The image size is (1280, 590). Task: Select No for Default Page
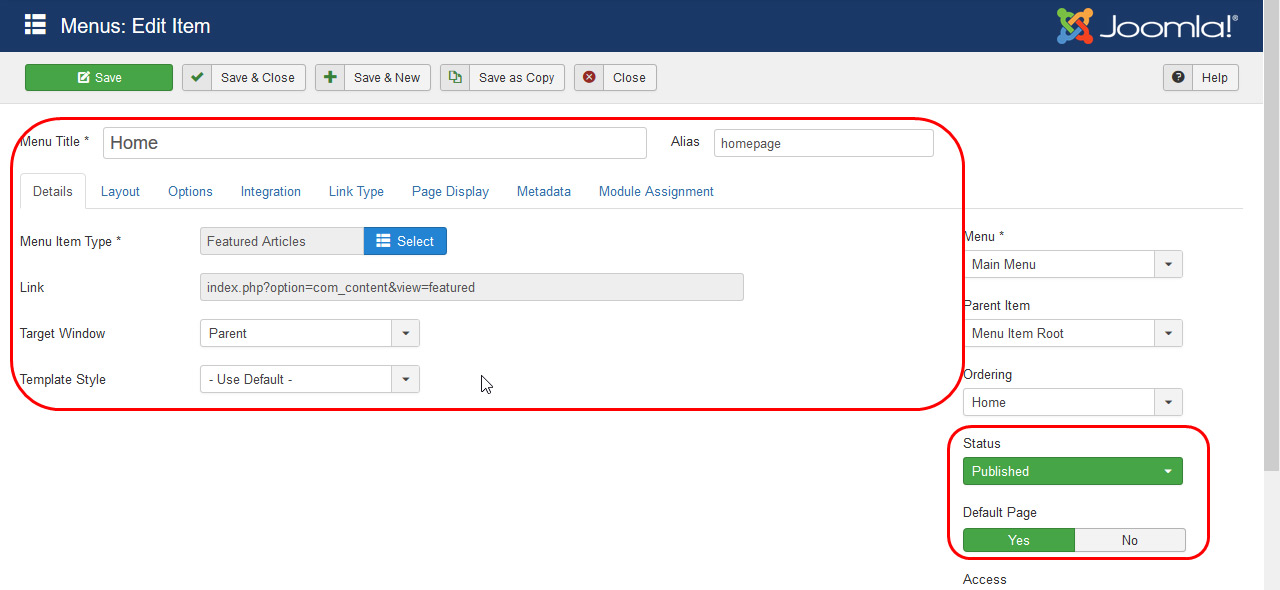(x=1130, y=540)
